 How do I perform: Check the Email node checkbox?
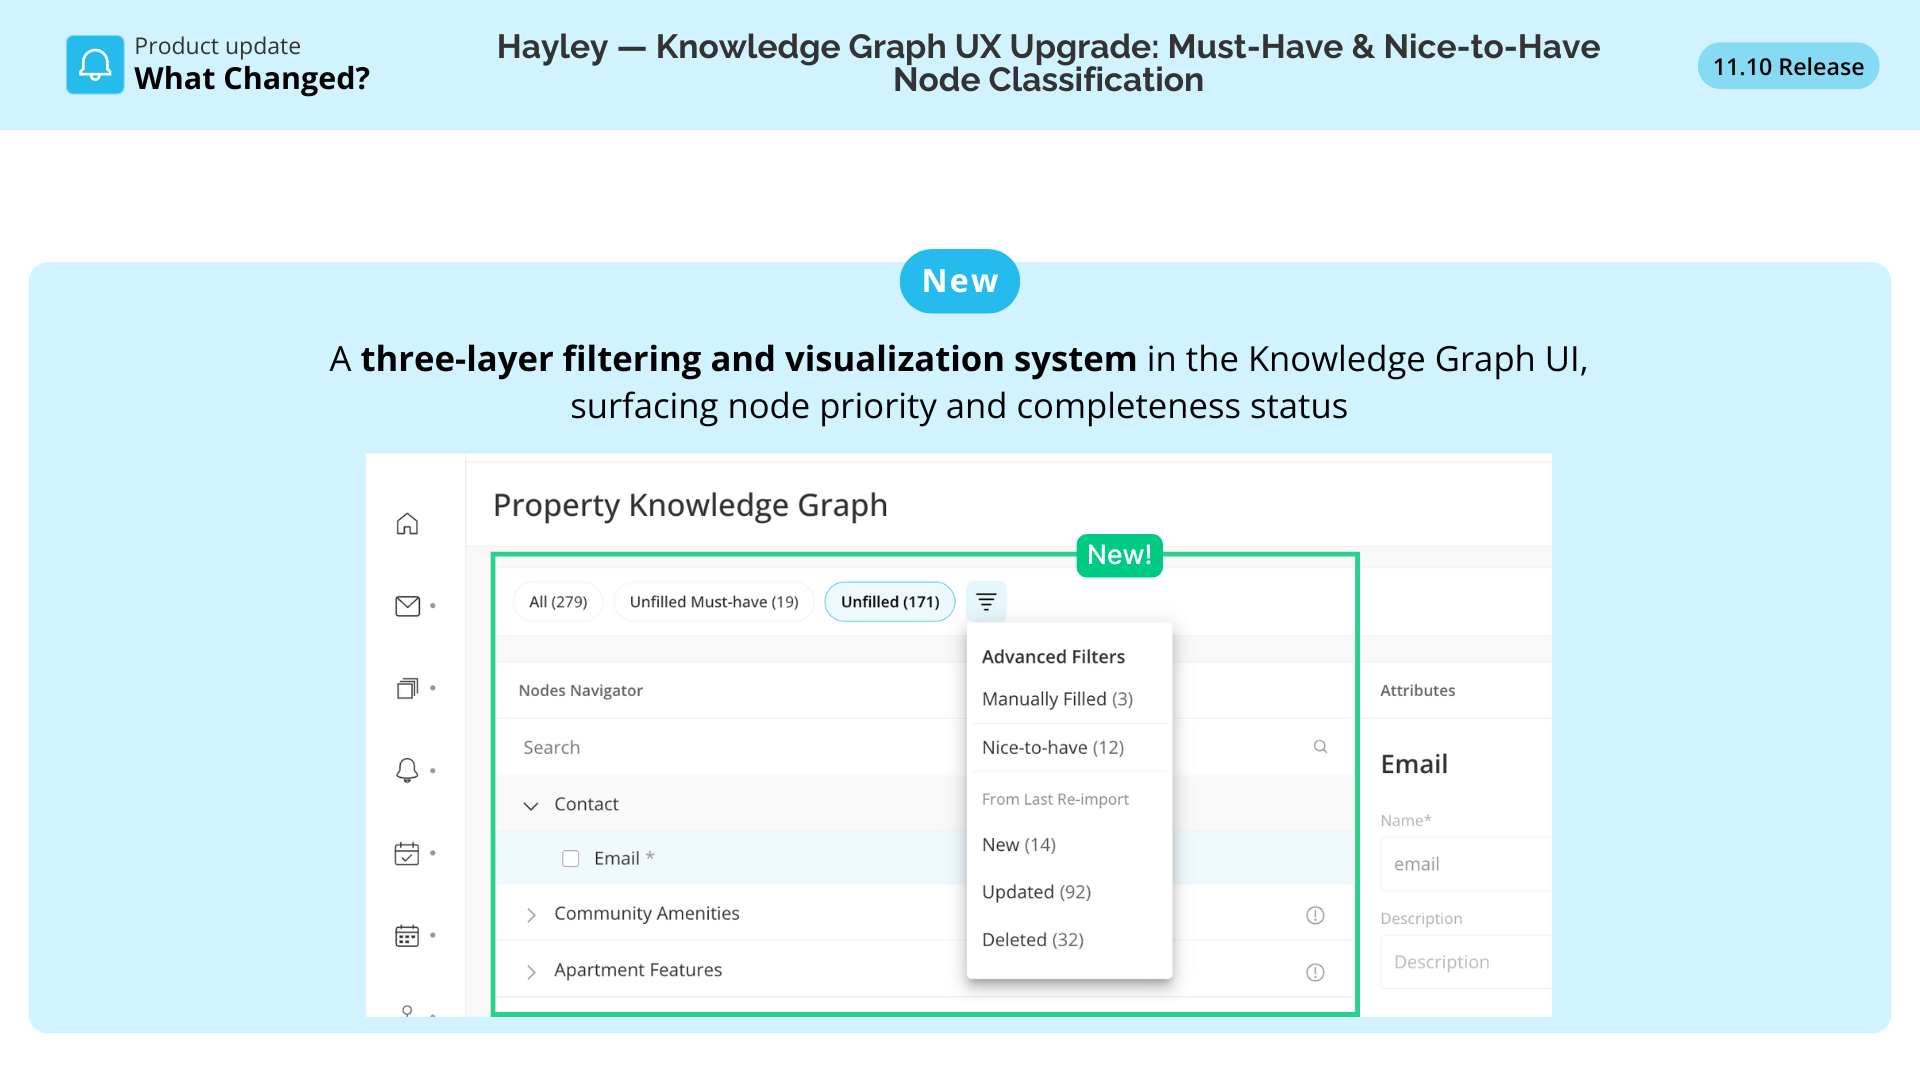571,859
